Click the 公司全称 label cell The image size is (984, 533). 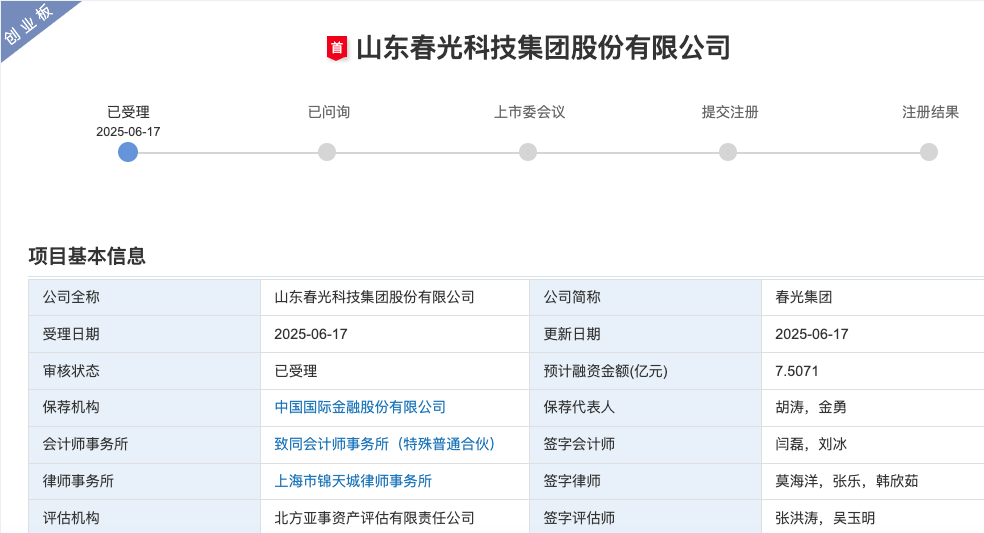click(144, 297)
